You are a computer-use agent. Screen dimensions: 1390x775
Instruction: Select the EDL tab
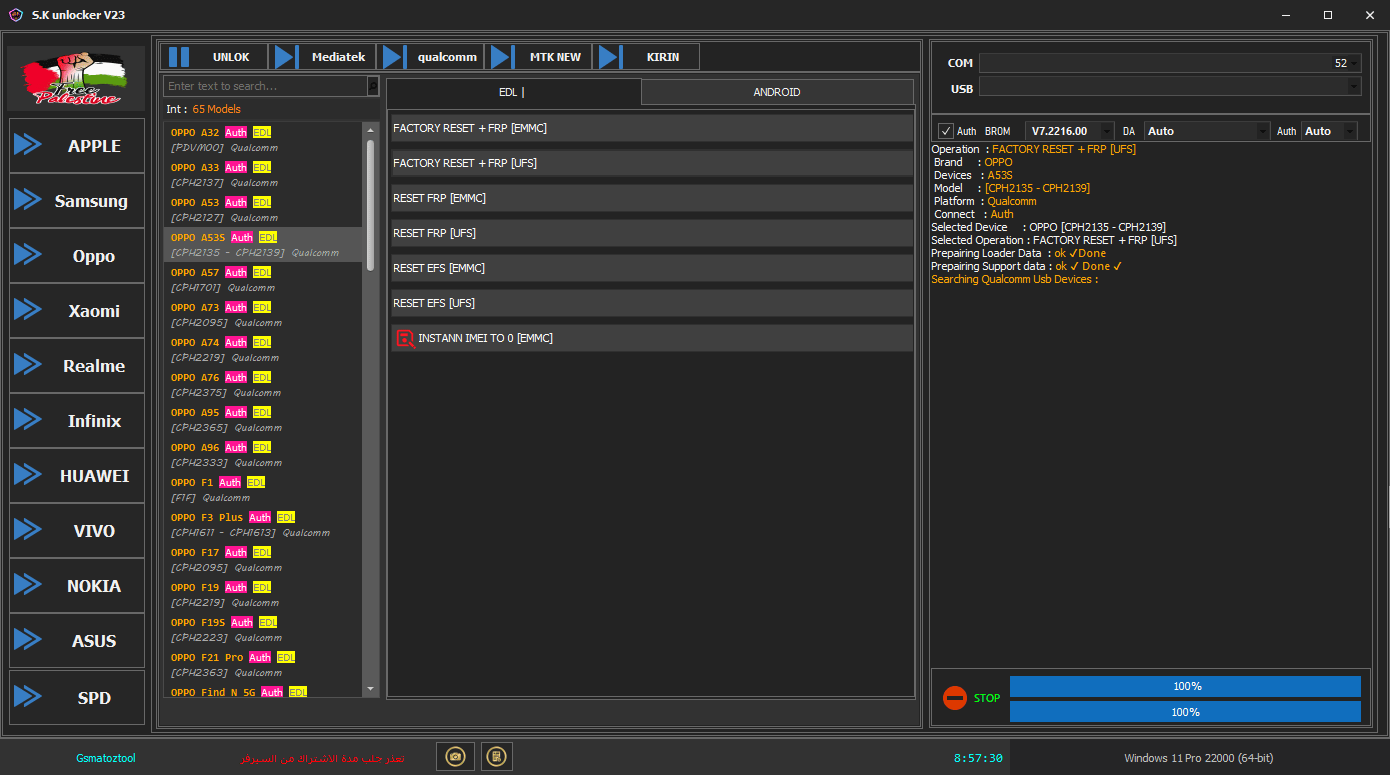point(511,91)
